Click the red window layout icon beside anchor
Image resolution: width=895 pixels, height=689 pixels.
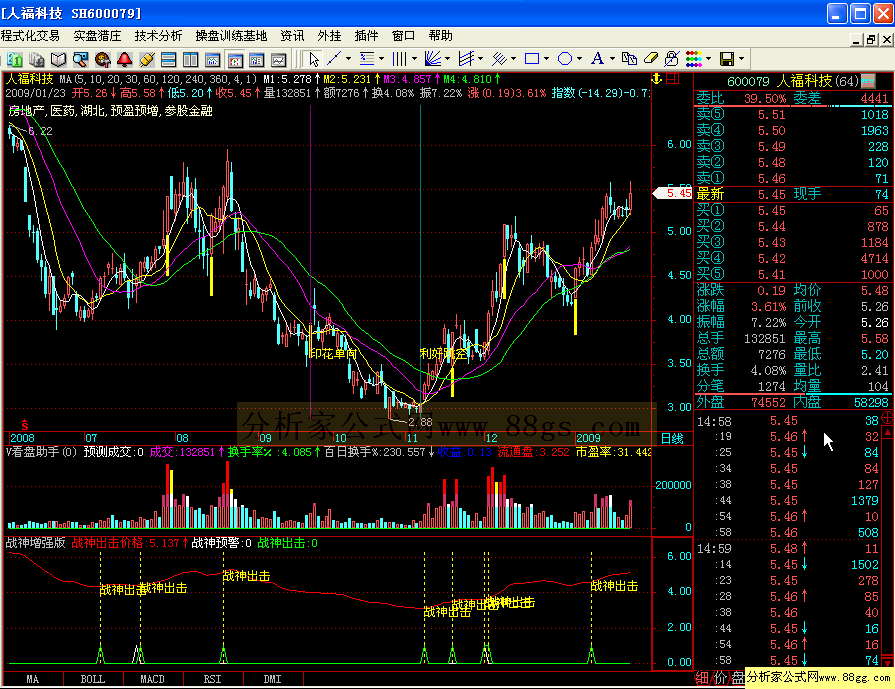pyautogui.click(x=672, y=79)
